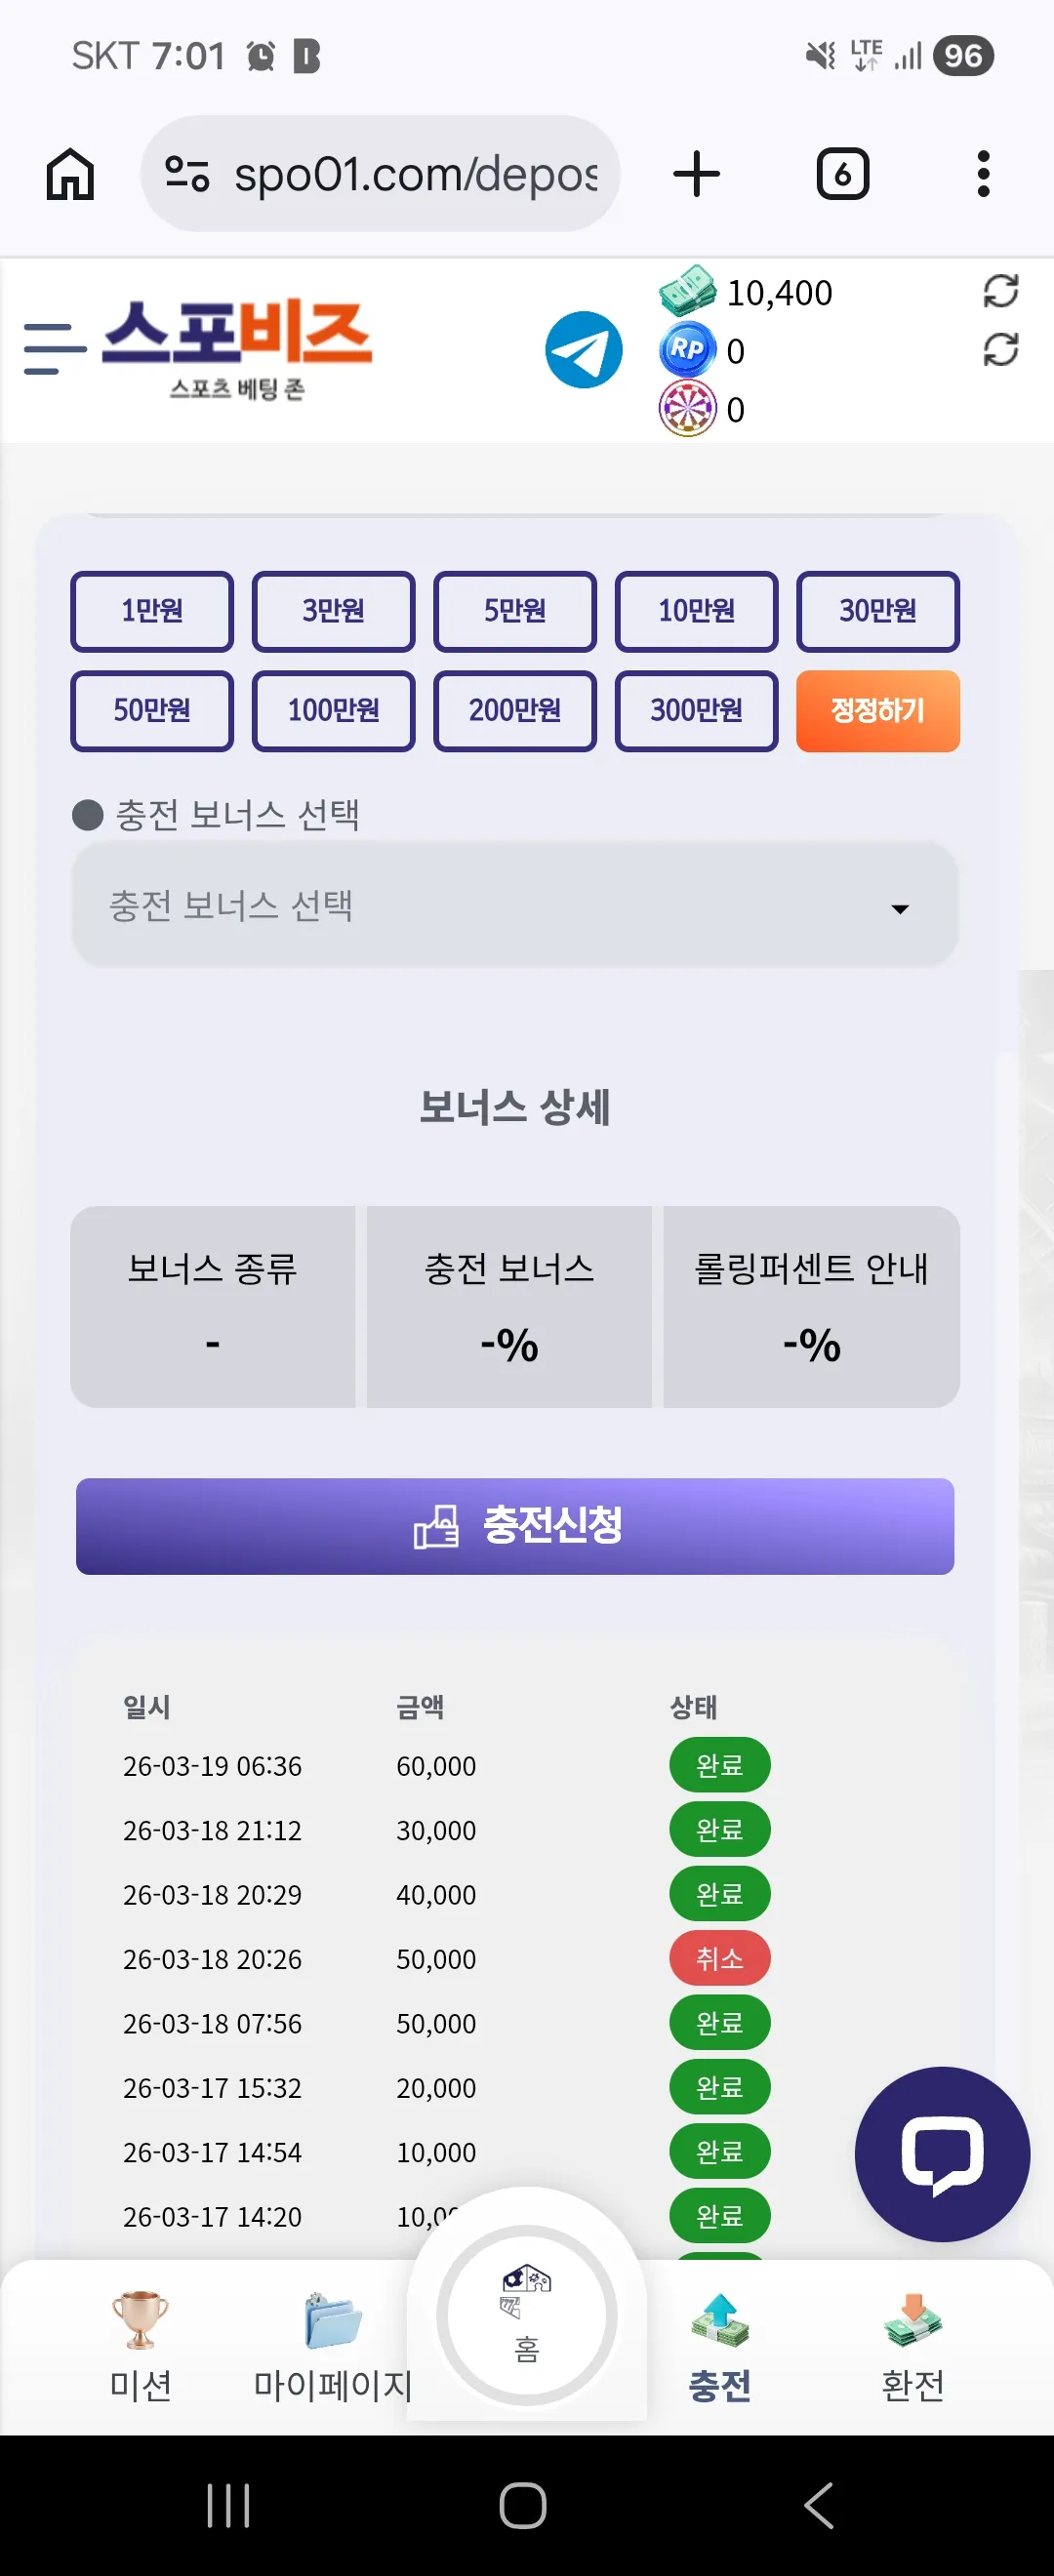Image resolution: width=1054 pixels, height=2576 pixels.
Task: Open browser tab switcher showing 6
Action: pos(842,174)
